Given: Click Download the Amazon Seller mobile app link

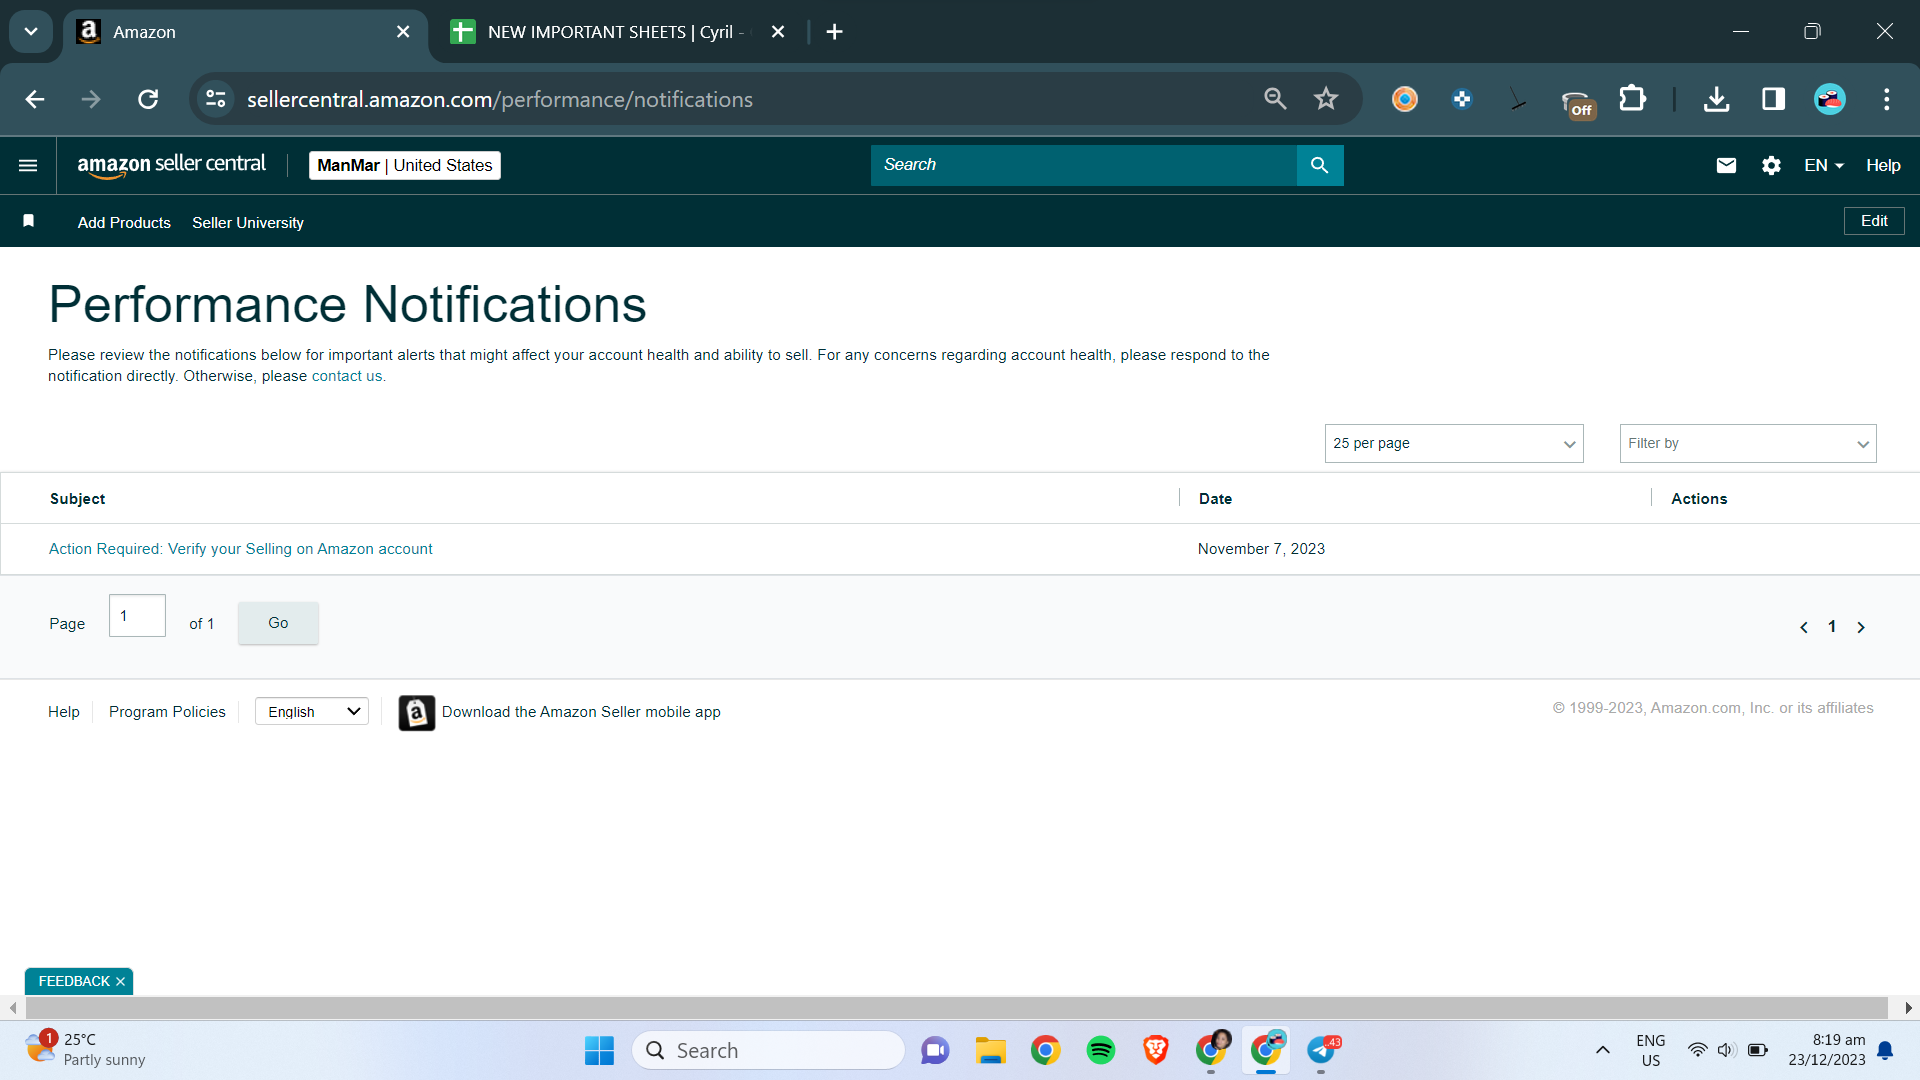Looking at the screenshot, I should pyautogui.click(x=581, y=712).
